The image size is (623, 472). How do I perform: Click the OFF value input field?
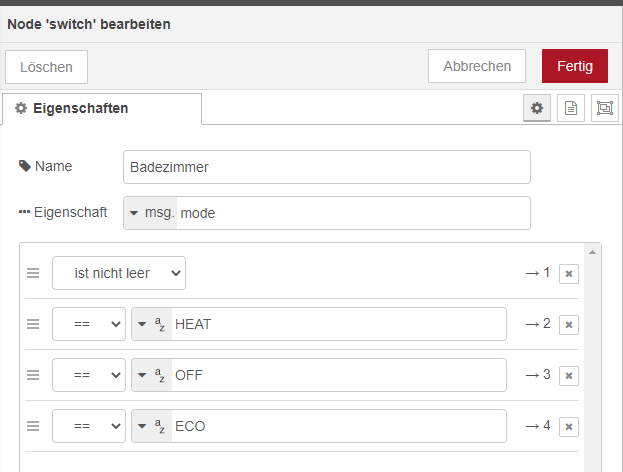pyautogui.click(x=338, y=375)
